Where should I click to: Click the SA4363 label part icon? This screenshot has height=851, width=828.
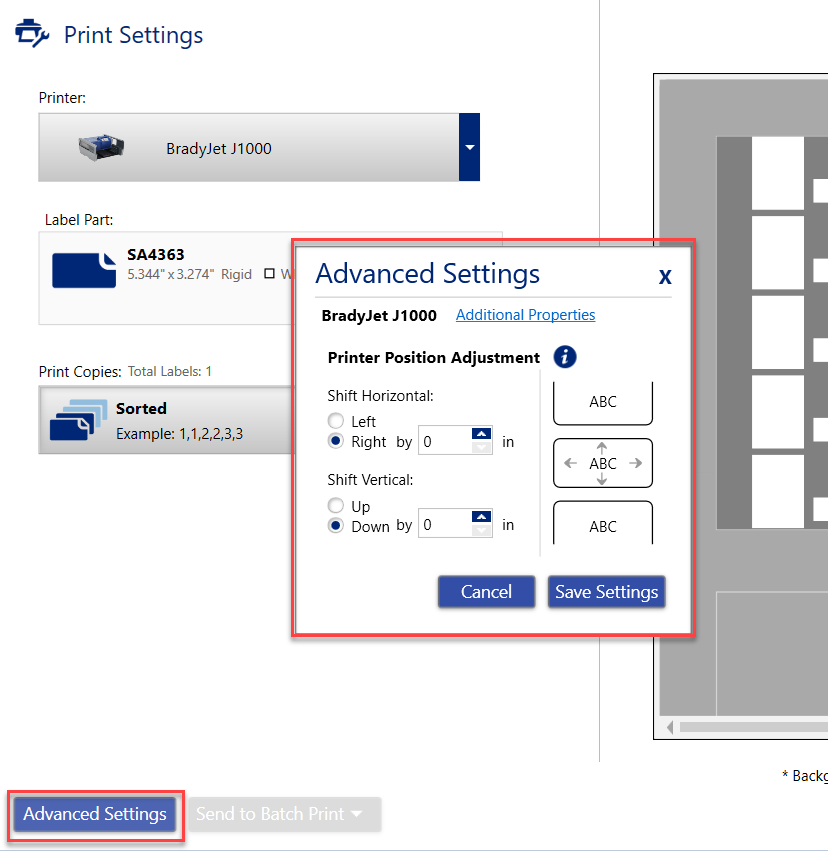point(83,269)
